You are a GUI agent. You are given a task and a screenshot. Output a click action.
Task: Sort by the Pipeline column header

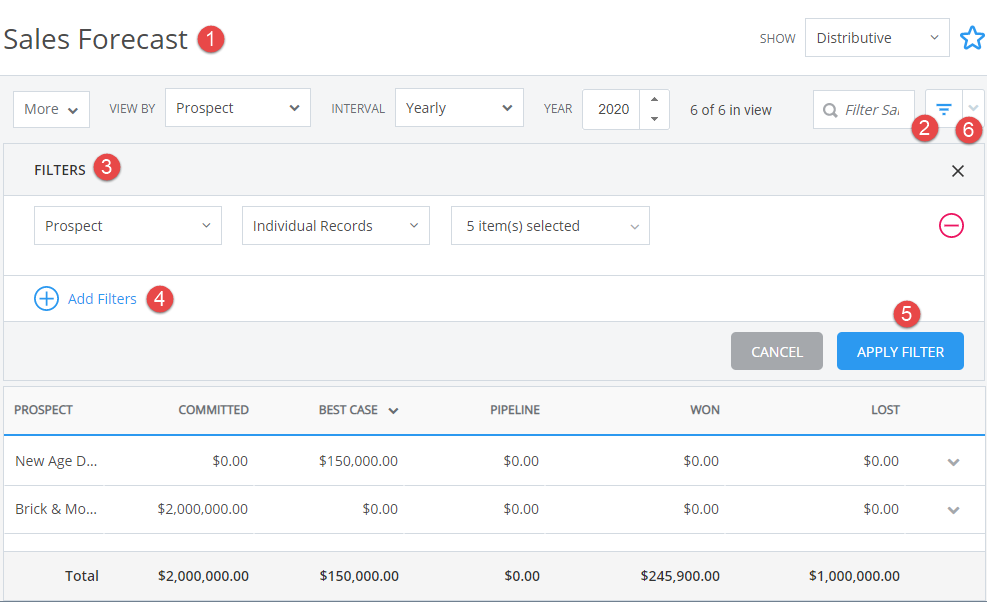(x=515, y=410)
